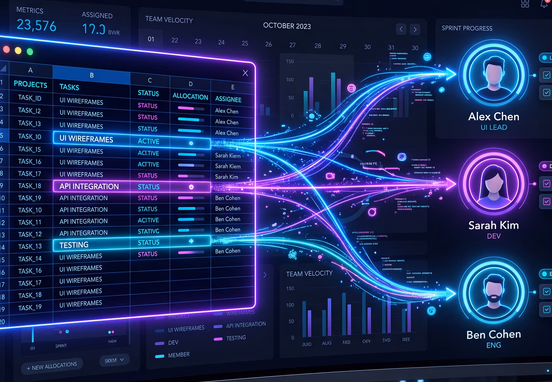Open the apps grid icon in top bar

point(525,4)
